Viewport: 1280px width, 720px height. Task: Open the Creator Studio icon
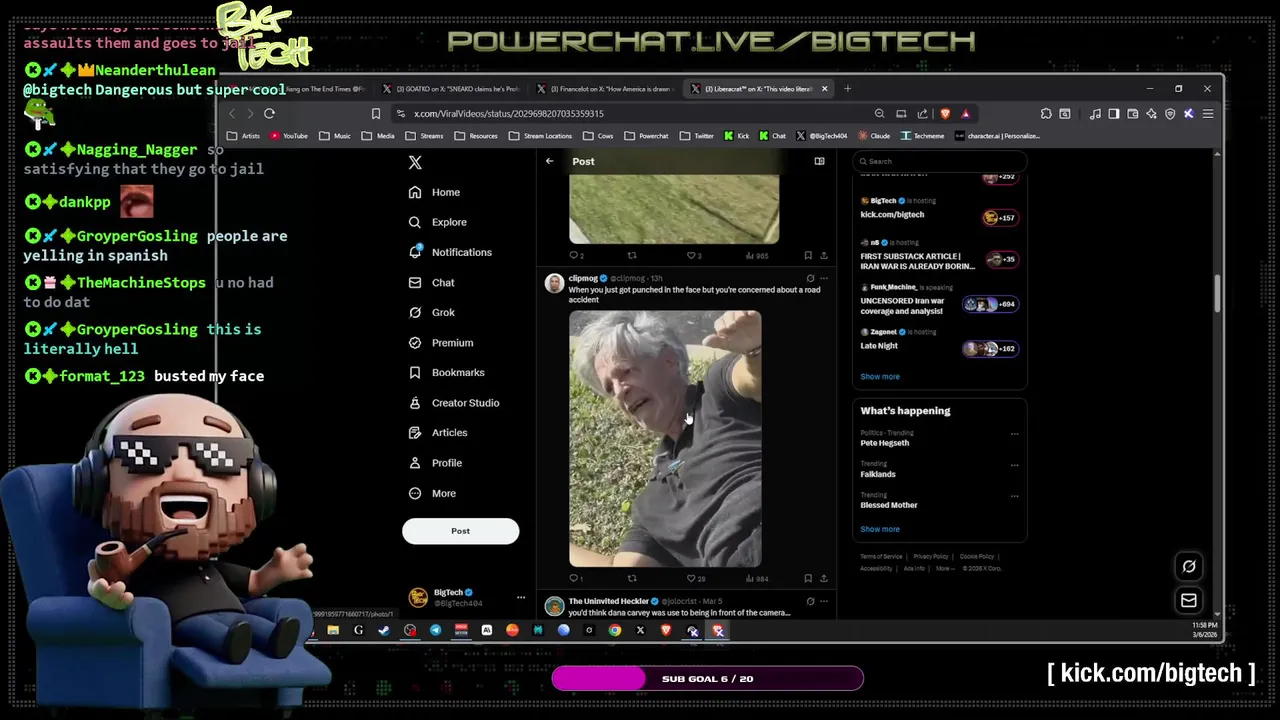coord(415,402)
